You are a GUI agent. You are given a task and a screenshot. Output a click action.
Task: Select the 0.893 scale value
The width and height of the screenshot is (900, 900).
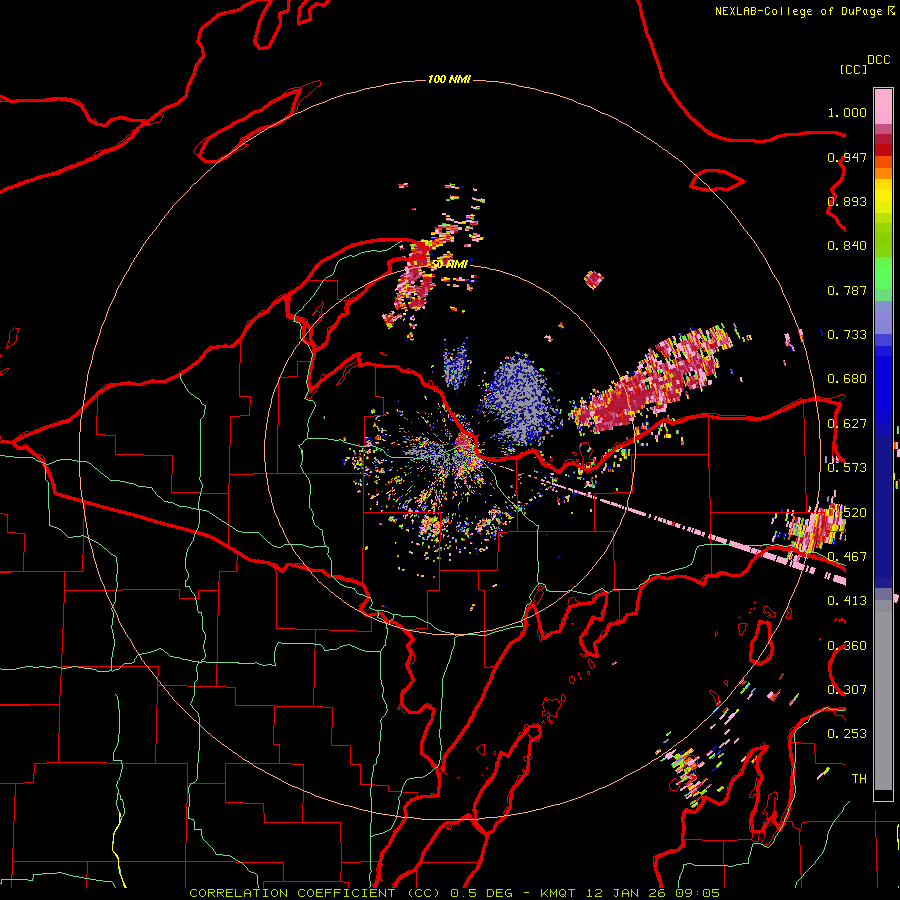tap(847, 201)
